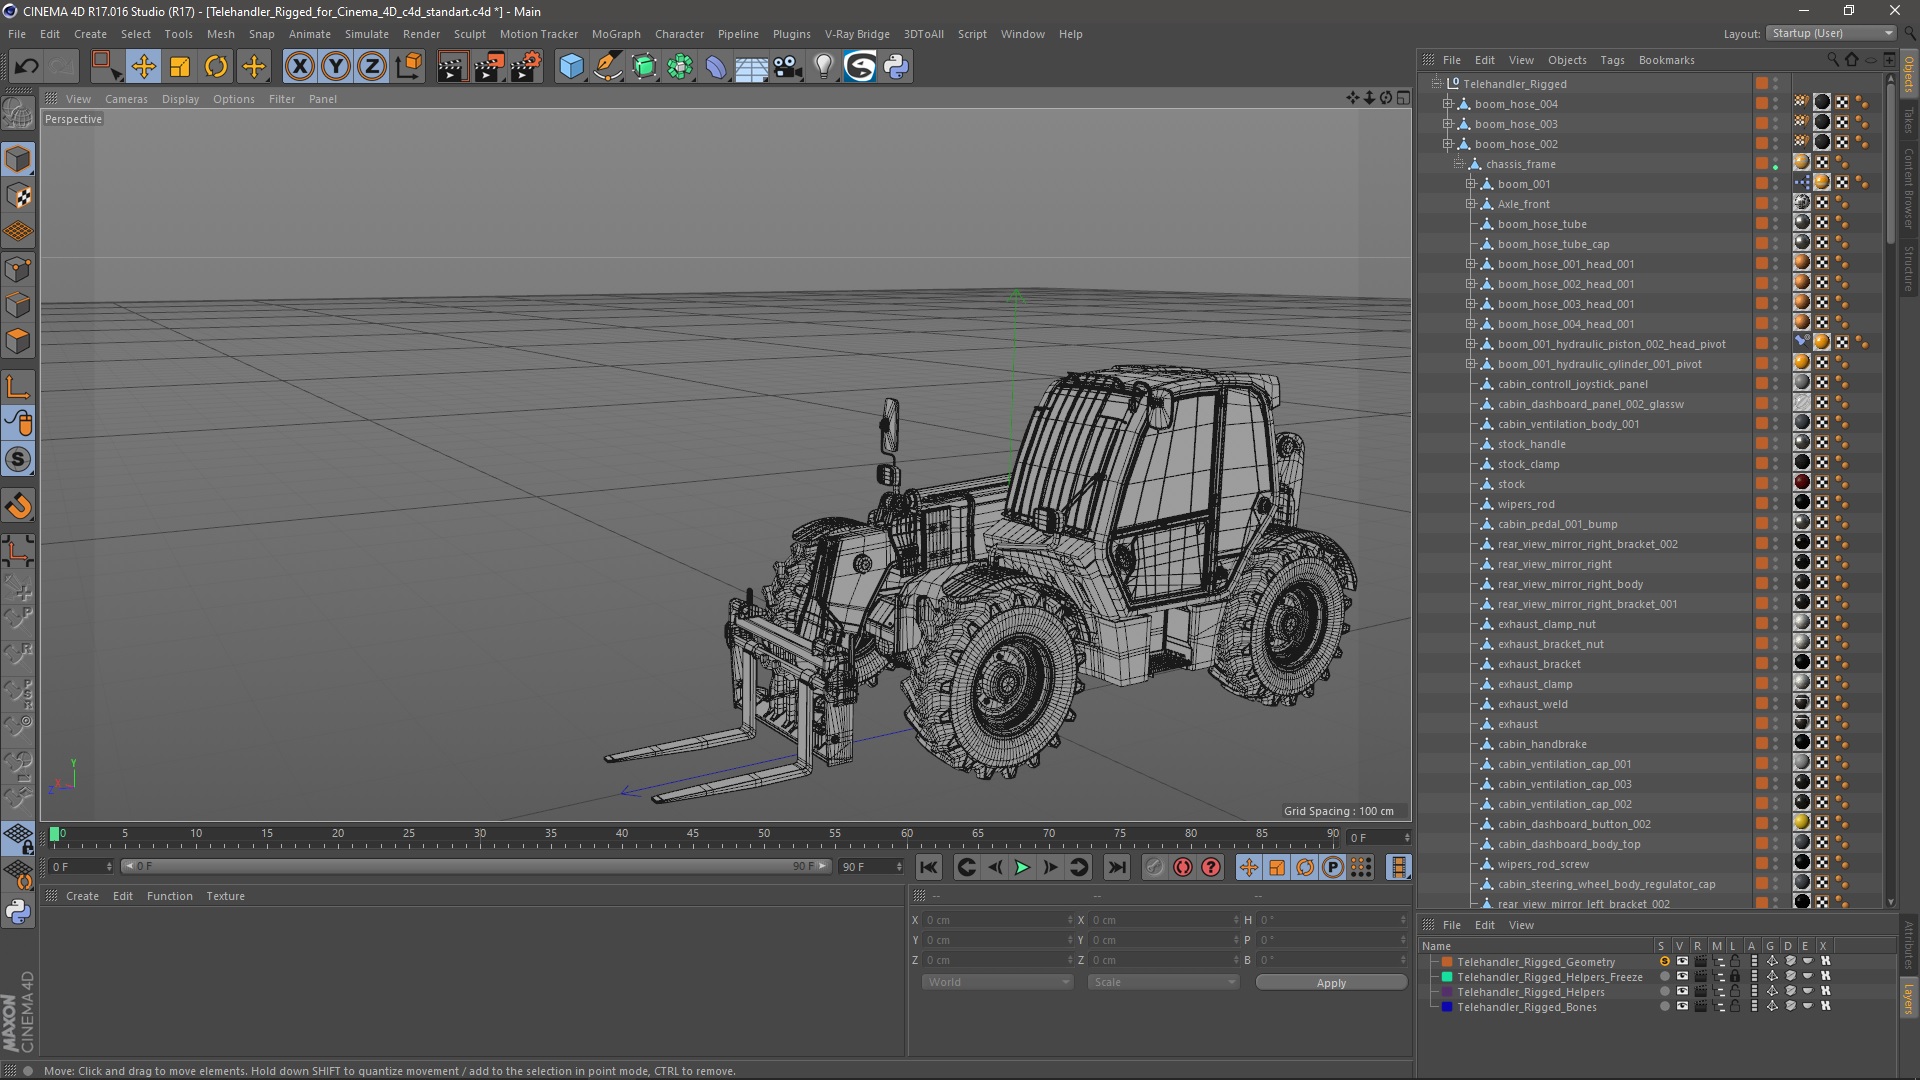The image size is (1920, 1080).
Task: Open the Python icon in top toolbar
Action: [896, 67]
